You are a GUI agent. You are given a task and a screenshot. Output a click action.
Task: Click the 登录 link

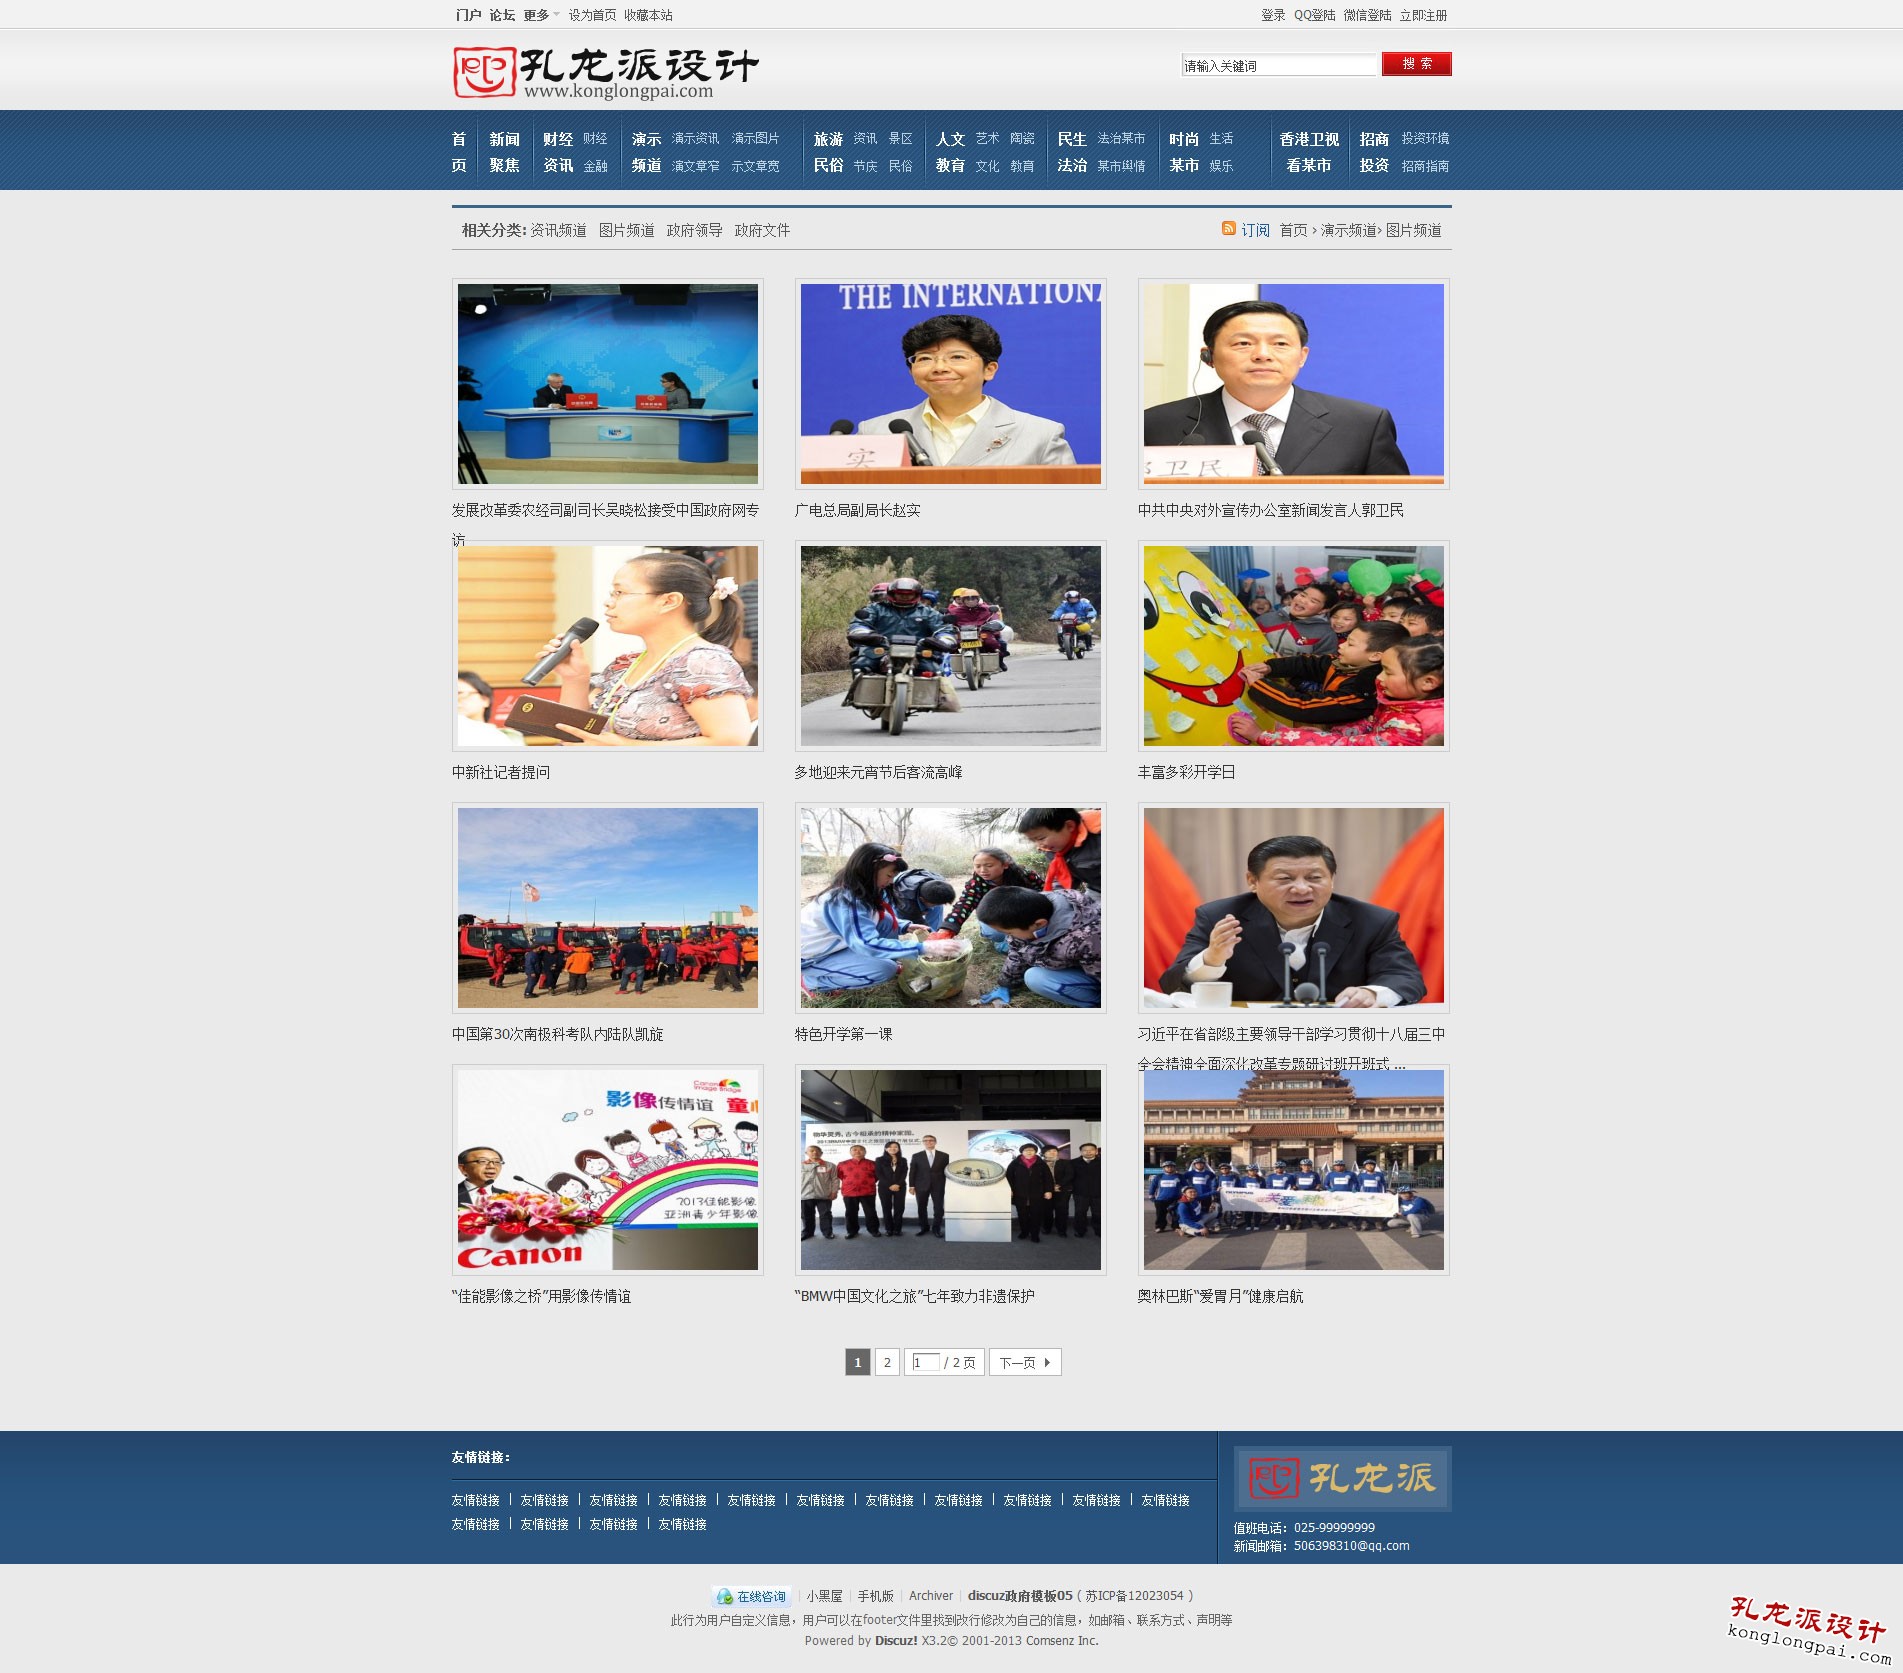(1273, 15)
